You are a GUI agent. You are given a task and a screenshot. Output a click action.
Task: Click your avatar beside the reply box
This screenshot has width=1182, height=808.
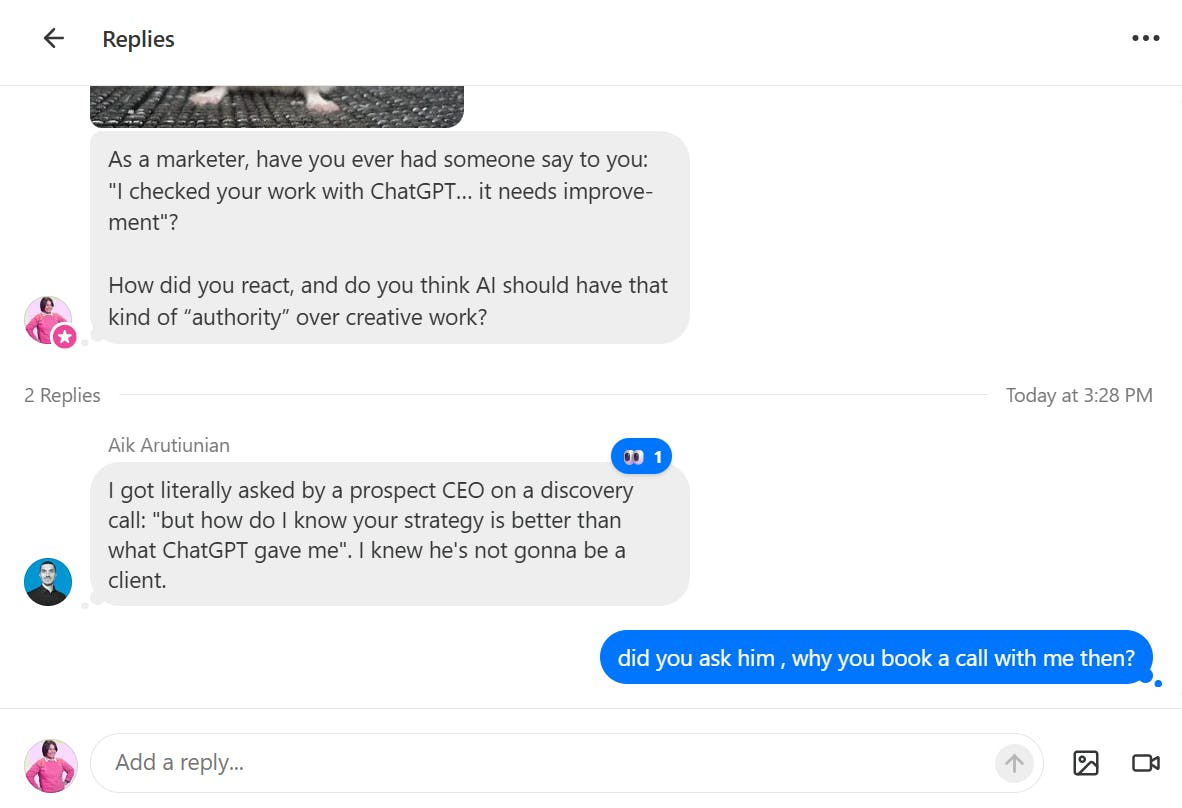click(51, 765)
